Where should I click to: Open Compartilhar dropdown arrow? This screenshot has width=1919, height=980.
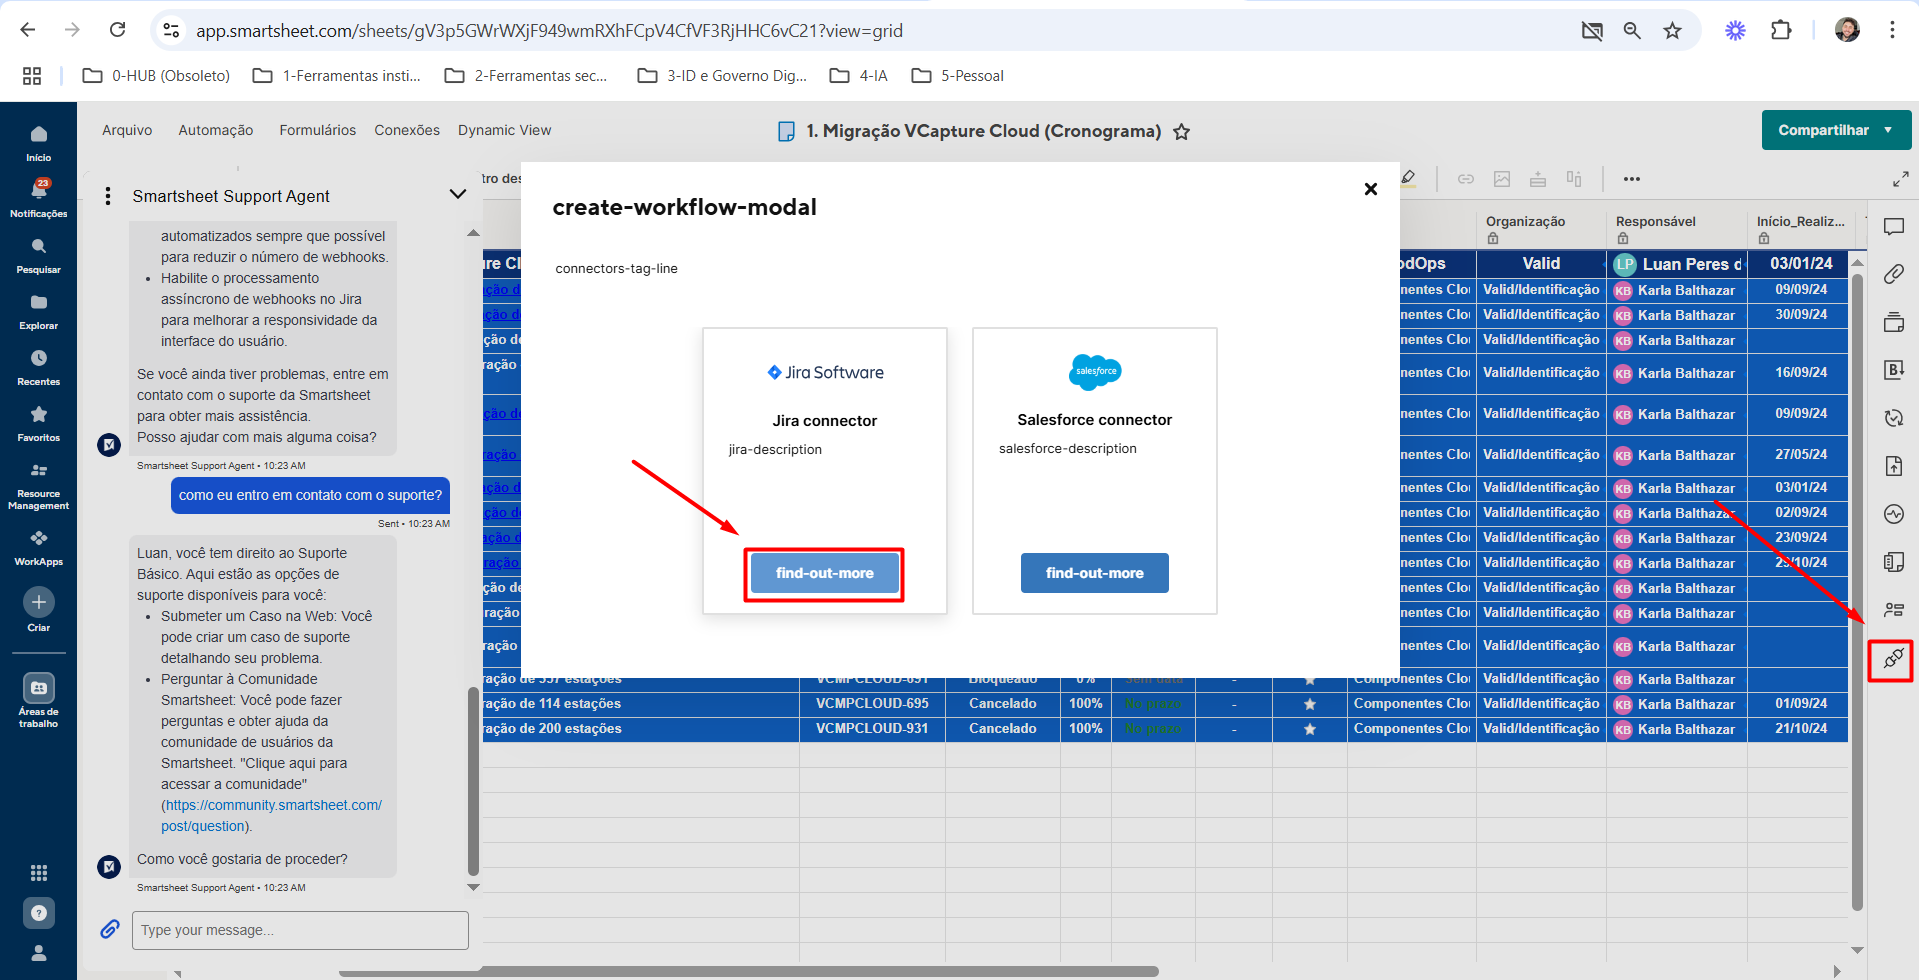coord(1888,131)
